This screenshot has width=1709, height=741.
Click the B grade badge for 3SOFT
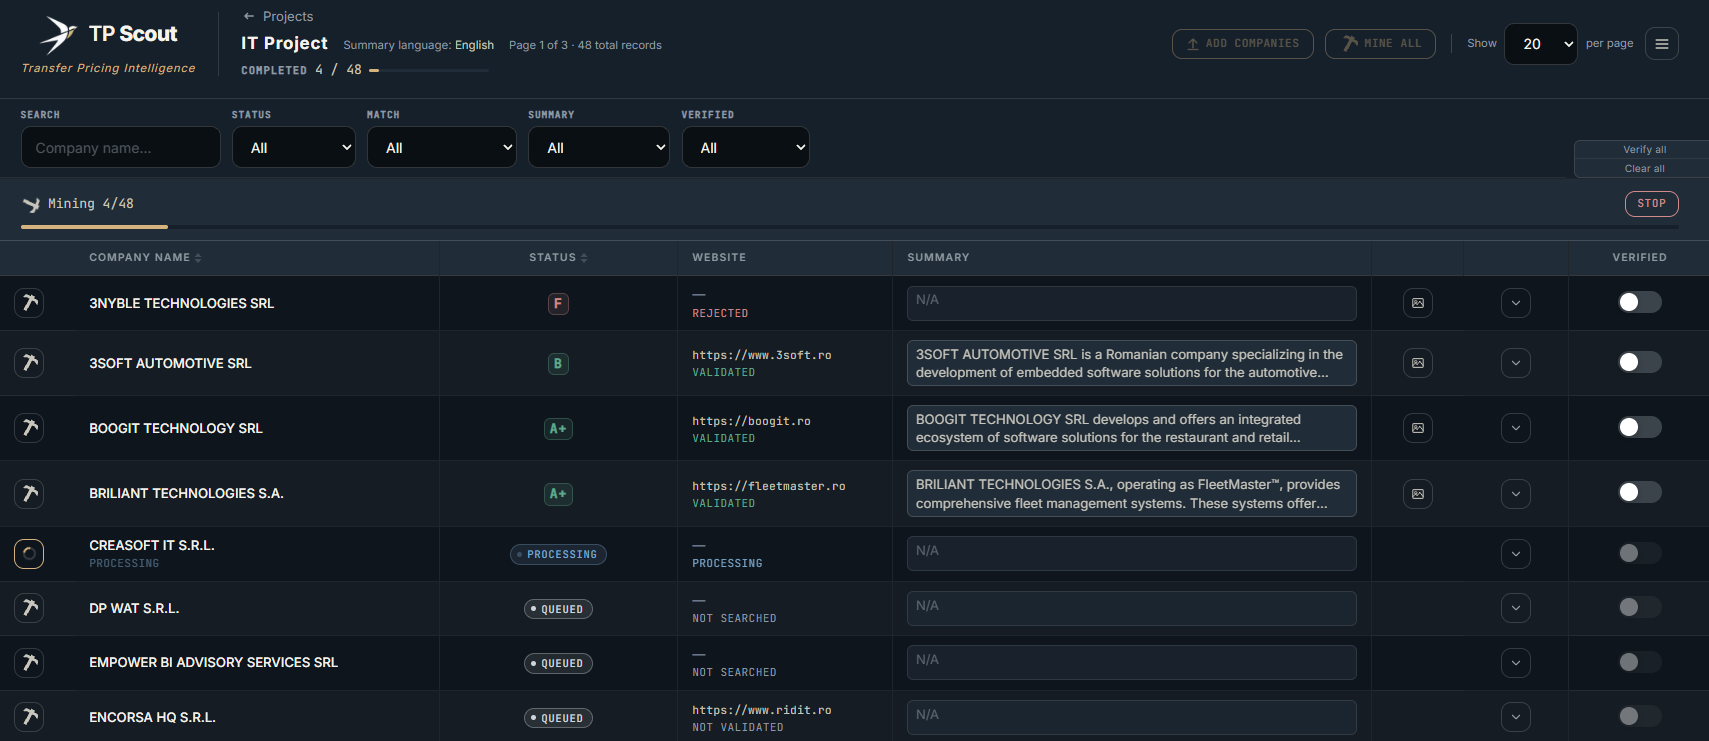(558, 363)
